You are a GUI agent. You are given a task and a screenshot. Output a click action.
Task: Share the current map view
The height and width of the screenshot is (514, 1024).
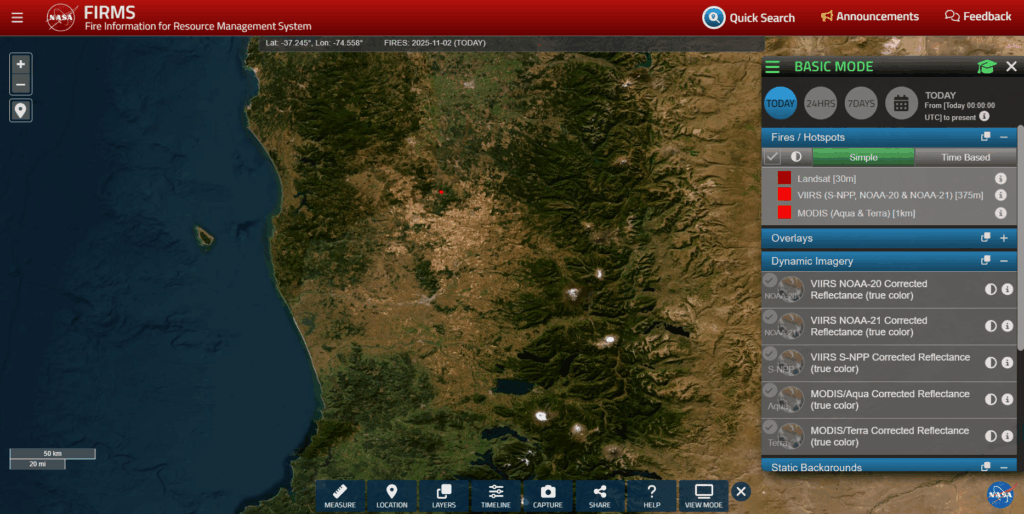[600, 496]
